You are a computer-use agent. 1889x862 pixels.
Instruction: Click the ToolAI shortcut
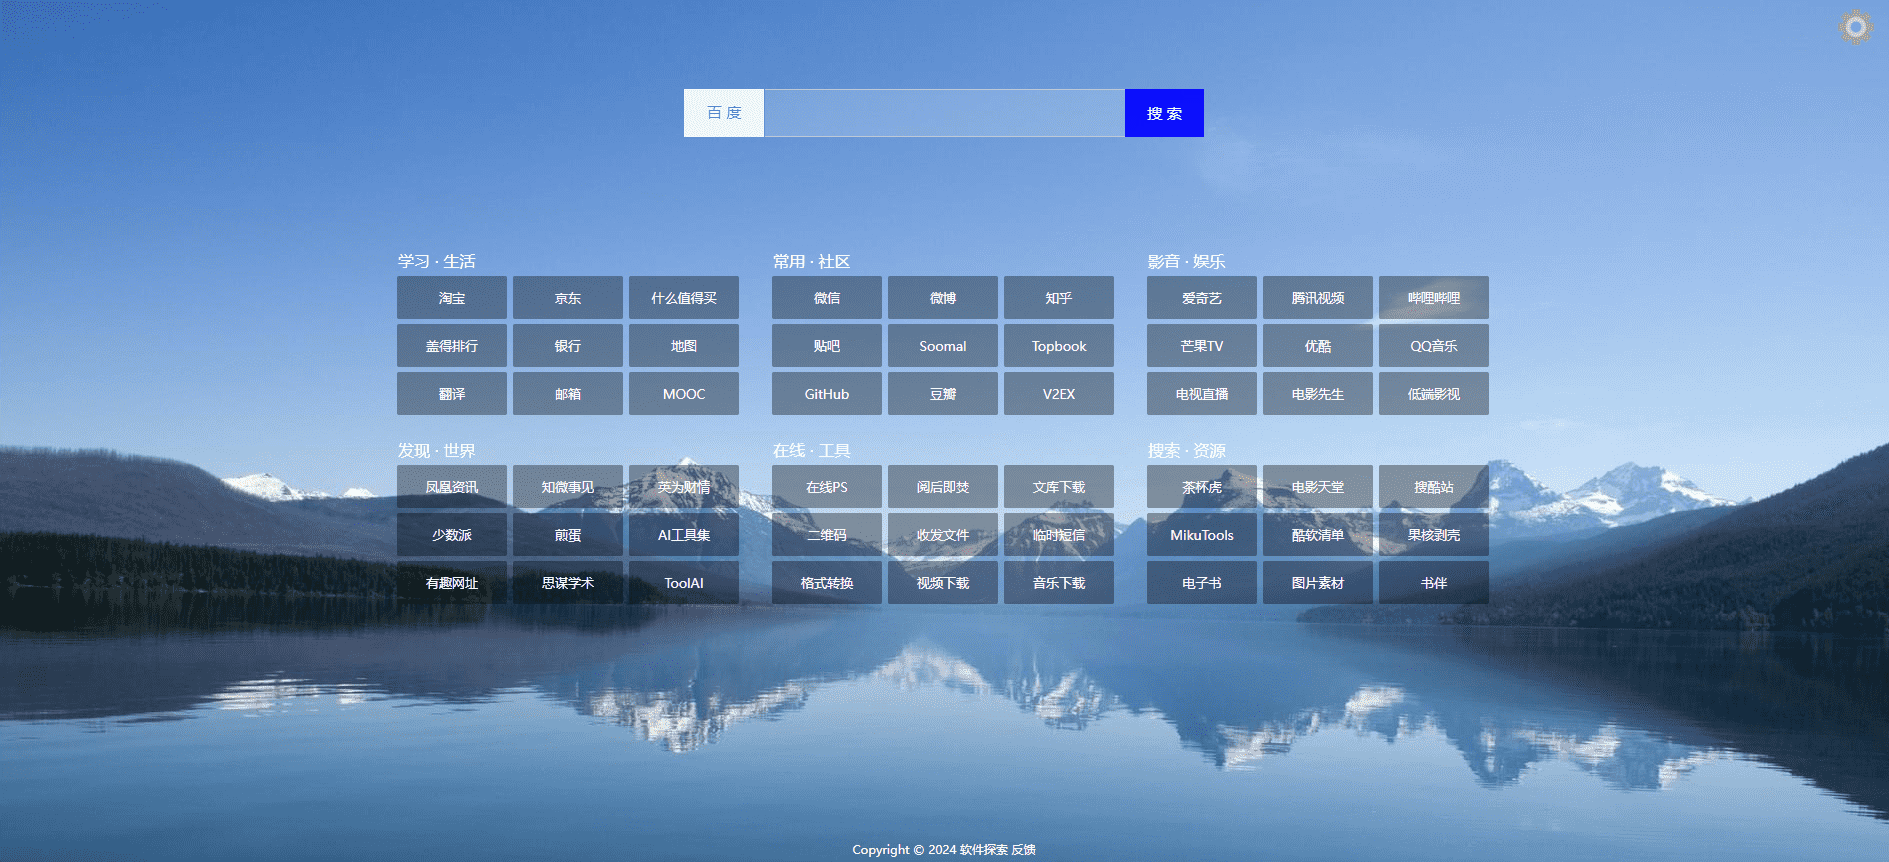click(684, 583)
